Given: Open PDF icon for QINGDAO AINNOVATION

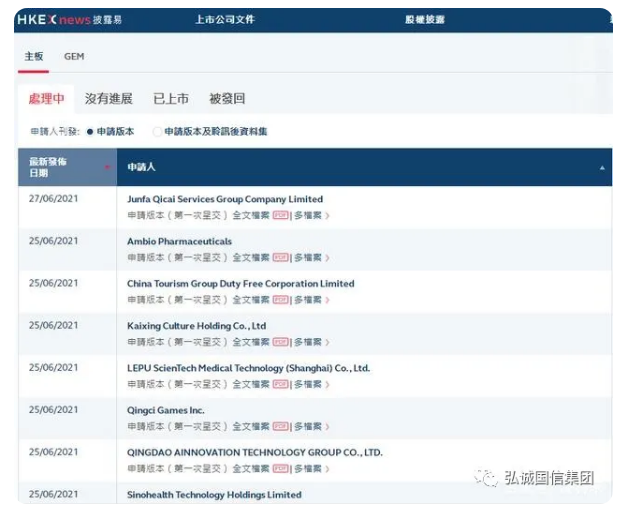Looking at the screenshot, I should coord(281,469).
